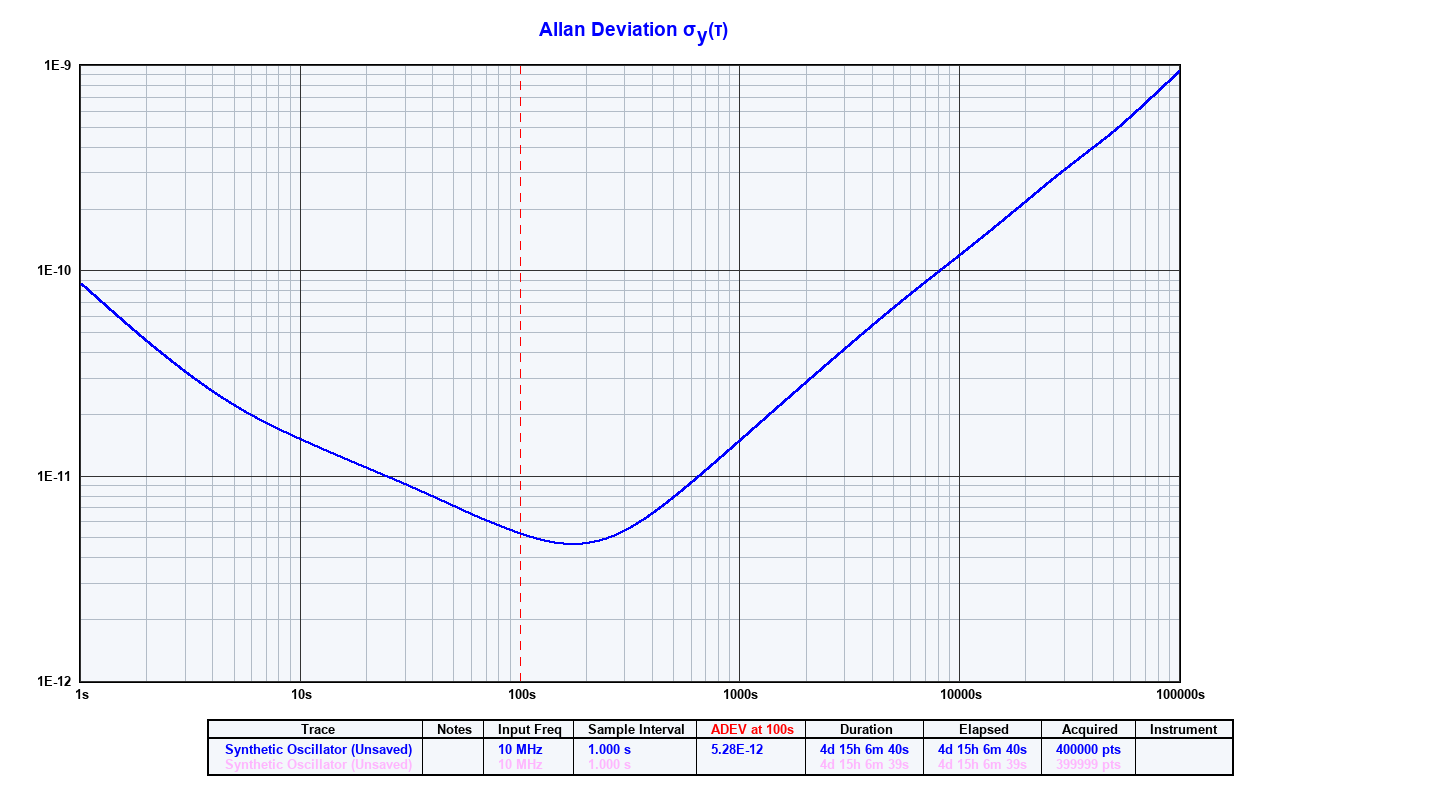This screenshot has height=808, width=1440.
Task: Click the pink elapsed 4d 15h 6m 39s
Action: (x=982, y=765)
